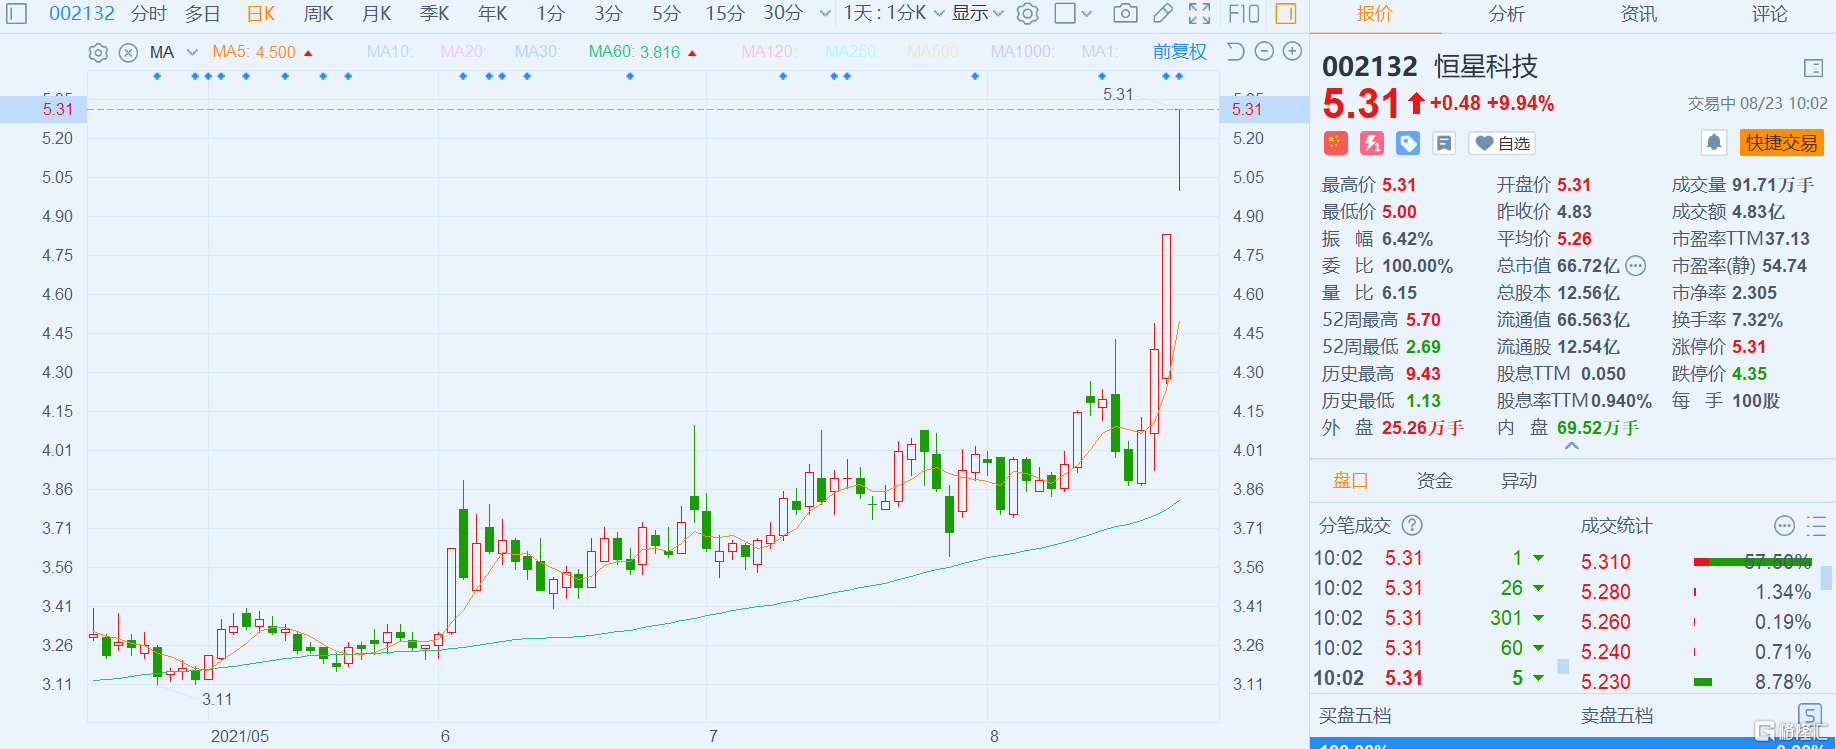Click the 5.230 price distribution bar
1836x749 pixels.
[1703, 682]
